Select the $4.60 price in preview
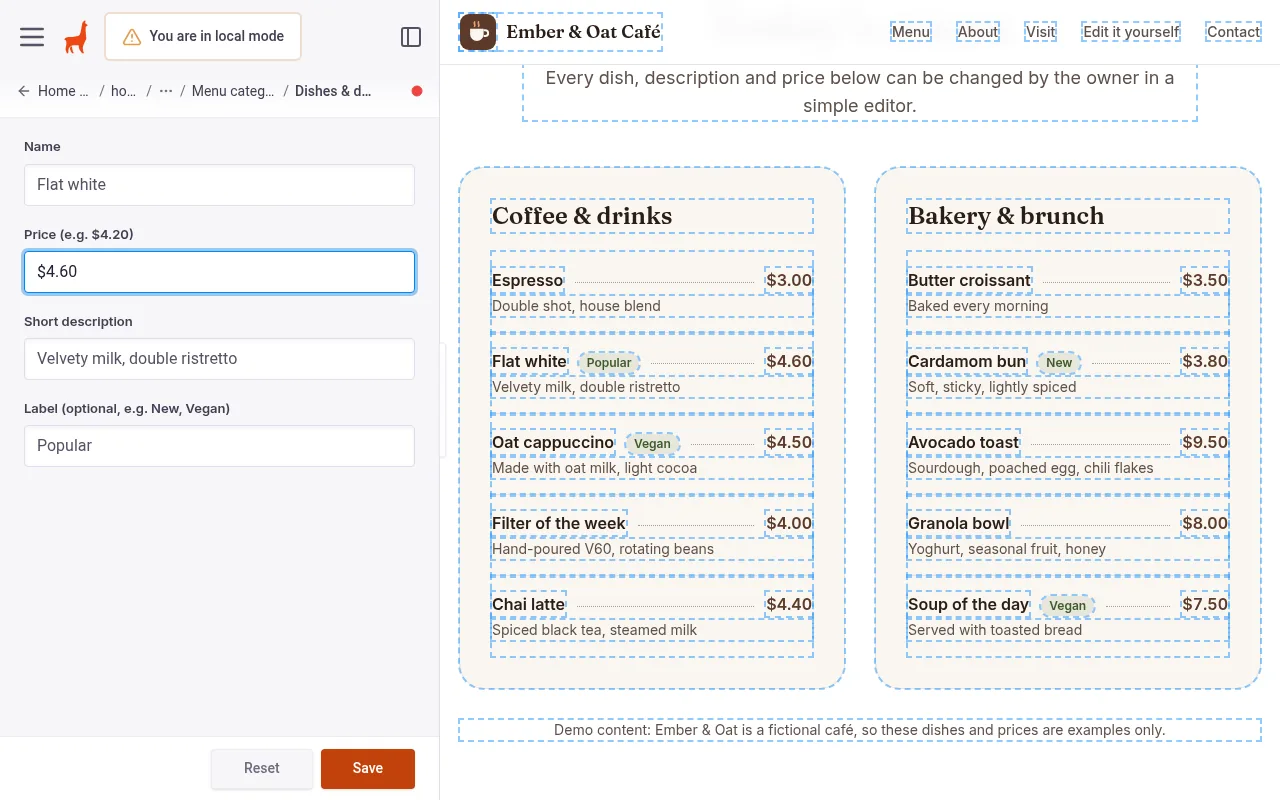This screenshot has width=1280, height=800. pyautogui.click(x=789, y=361)
